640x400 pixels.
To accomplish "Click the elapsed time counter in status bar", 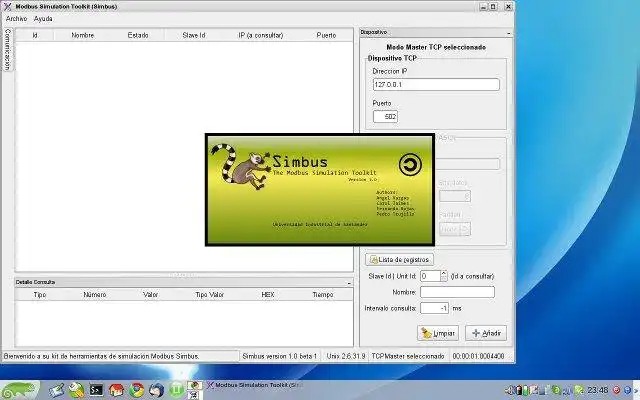I will (478, 356).
